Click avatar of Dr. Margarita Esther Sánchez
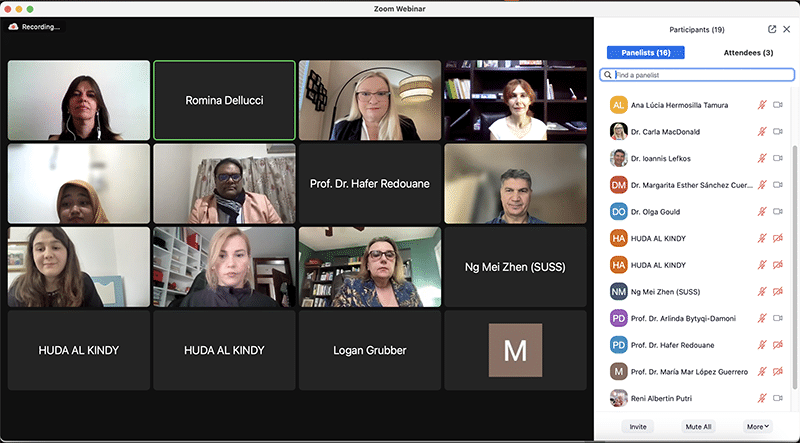 click(x=618, y=185)
